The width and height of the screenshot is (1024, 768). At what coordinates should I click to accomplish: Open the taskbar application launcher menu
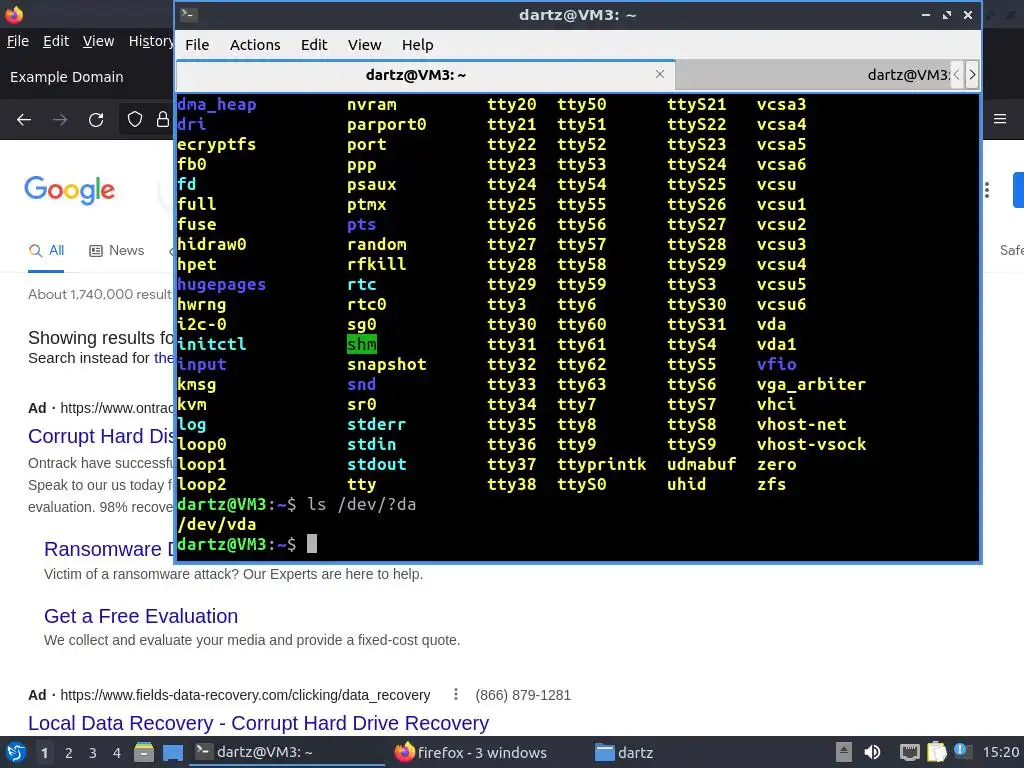tap(16, 752)
